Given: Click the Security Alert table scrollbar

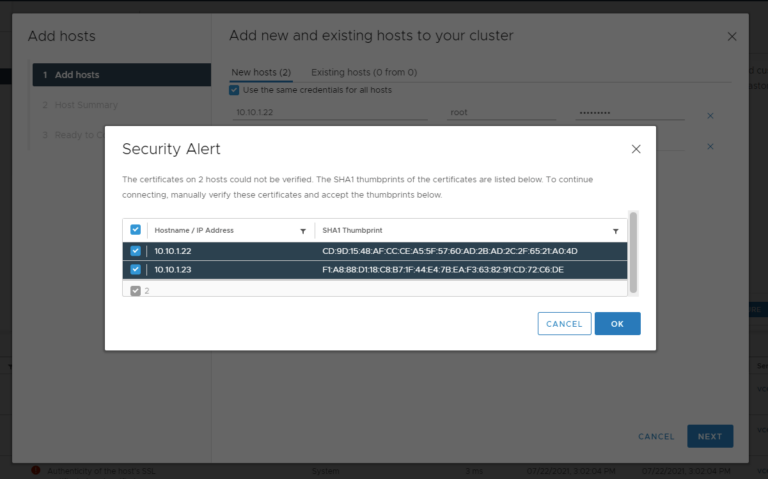Looking at the screenshot, I should coord(633,253).
